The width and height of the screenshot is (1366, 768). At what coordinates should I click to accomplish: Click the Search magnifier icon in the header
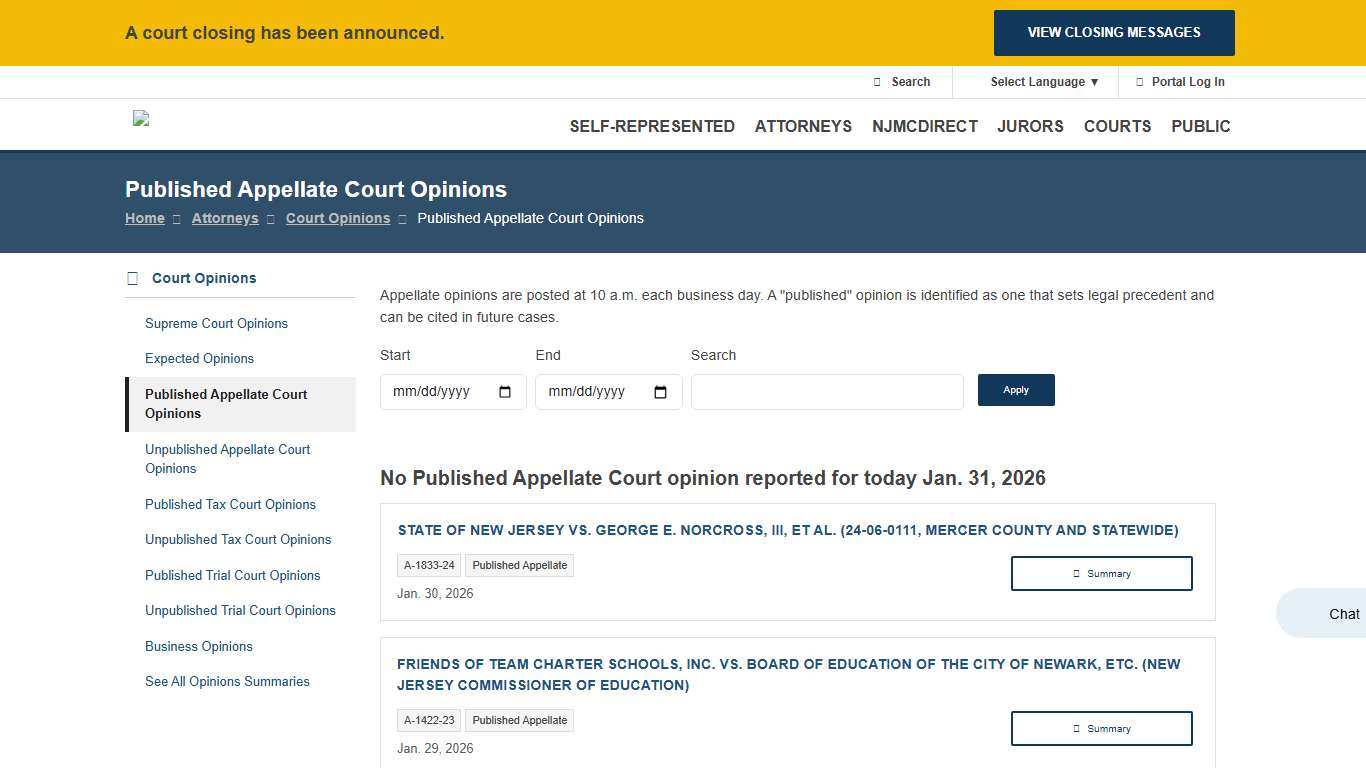[x=878, y=82]
